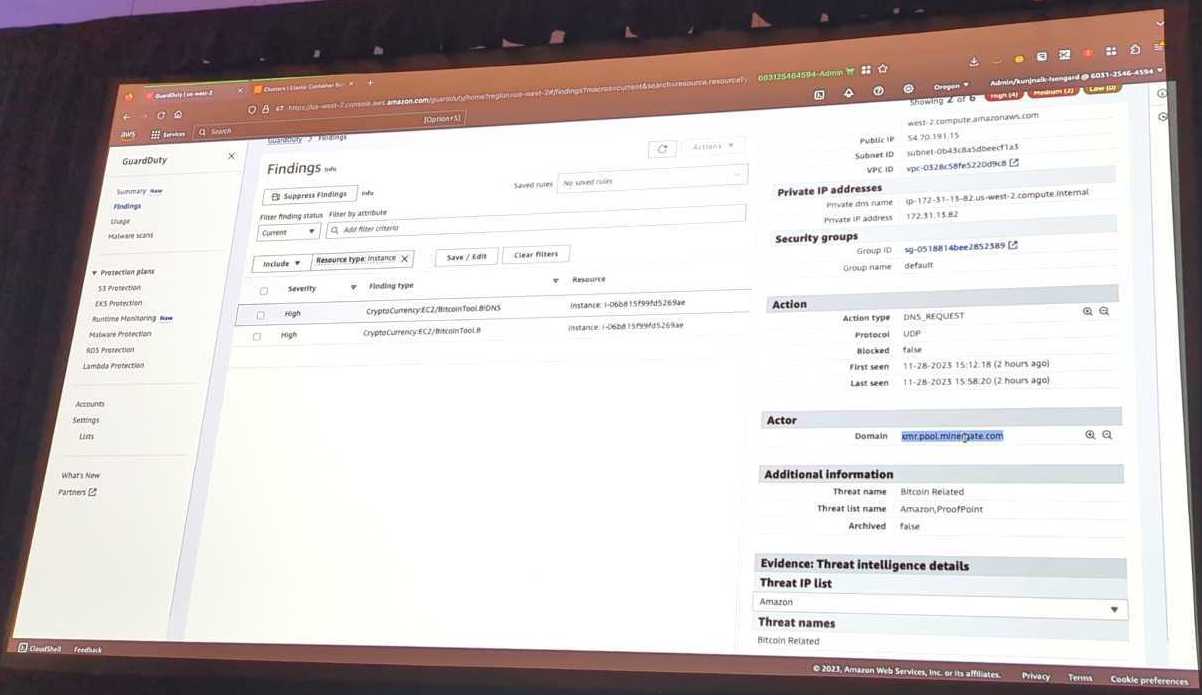
Task: Sort findings by Severity column arrow
Action: pyautogui.click(x=353, y=288)
